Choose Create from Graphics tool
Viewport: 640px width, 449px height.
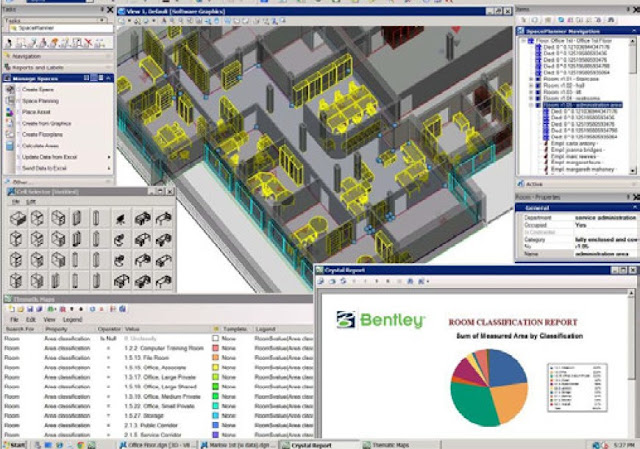pyautogui.click(x=11, y=123)
